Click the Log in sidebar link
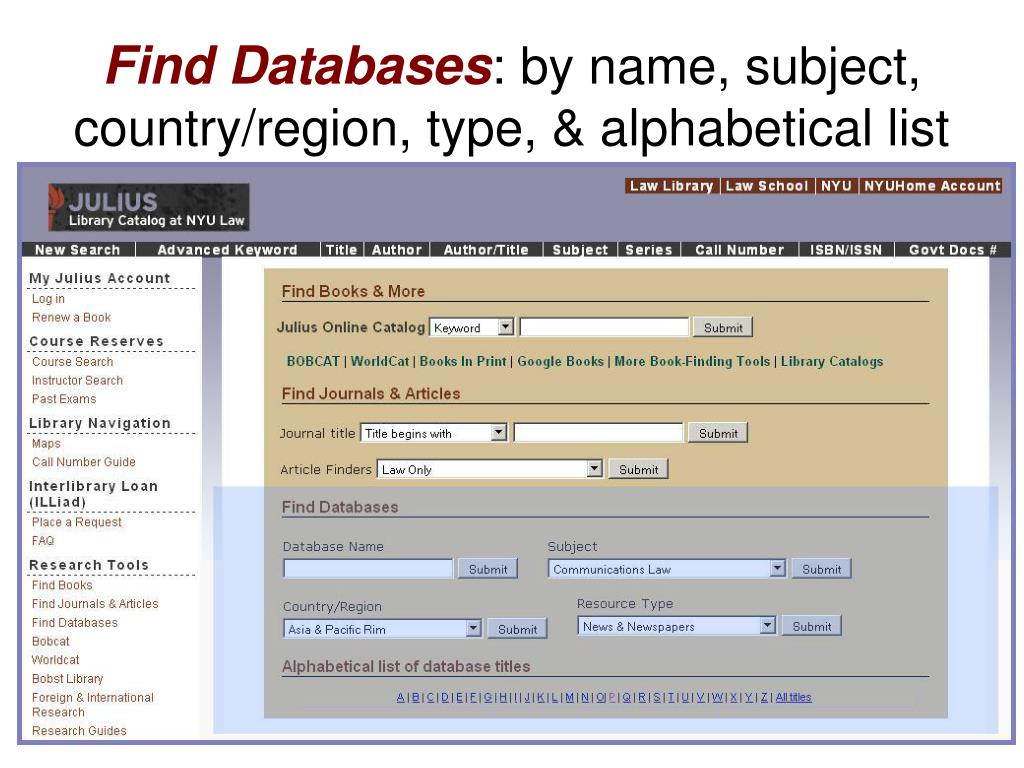 [x=48, y=298]
